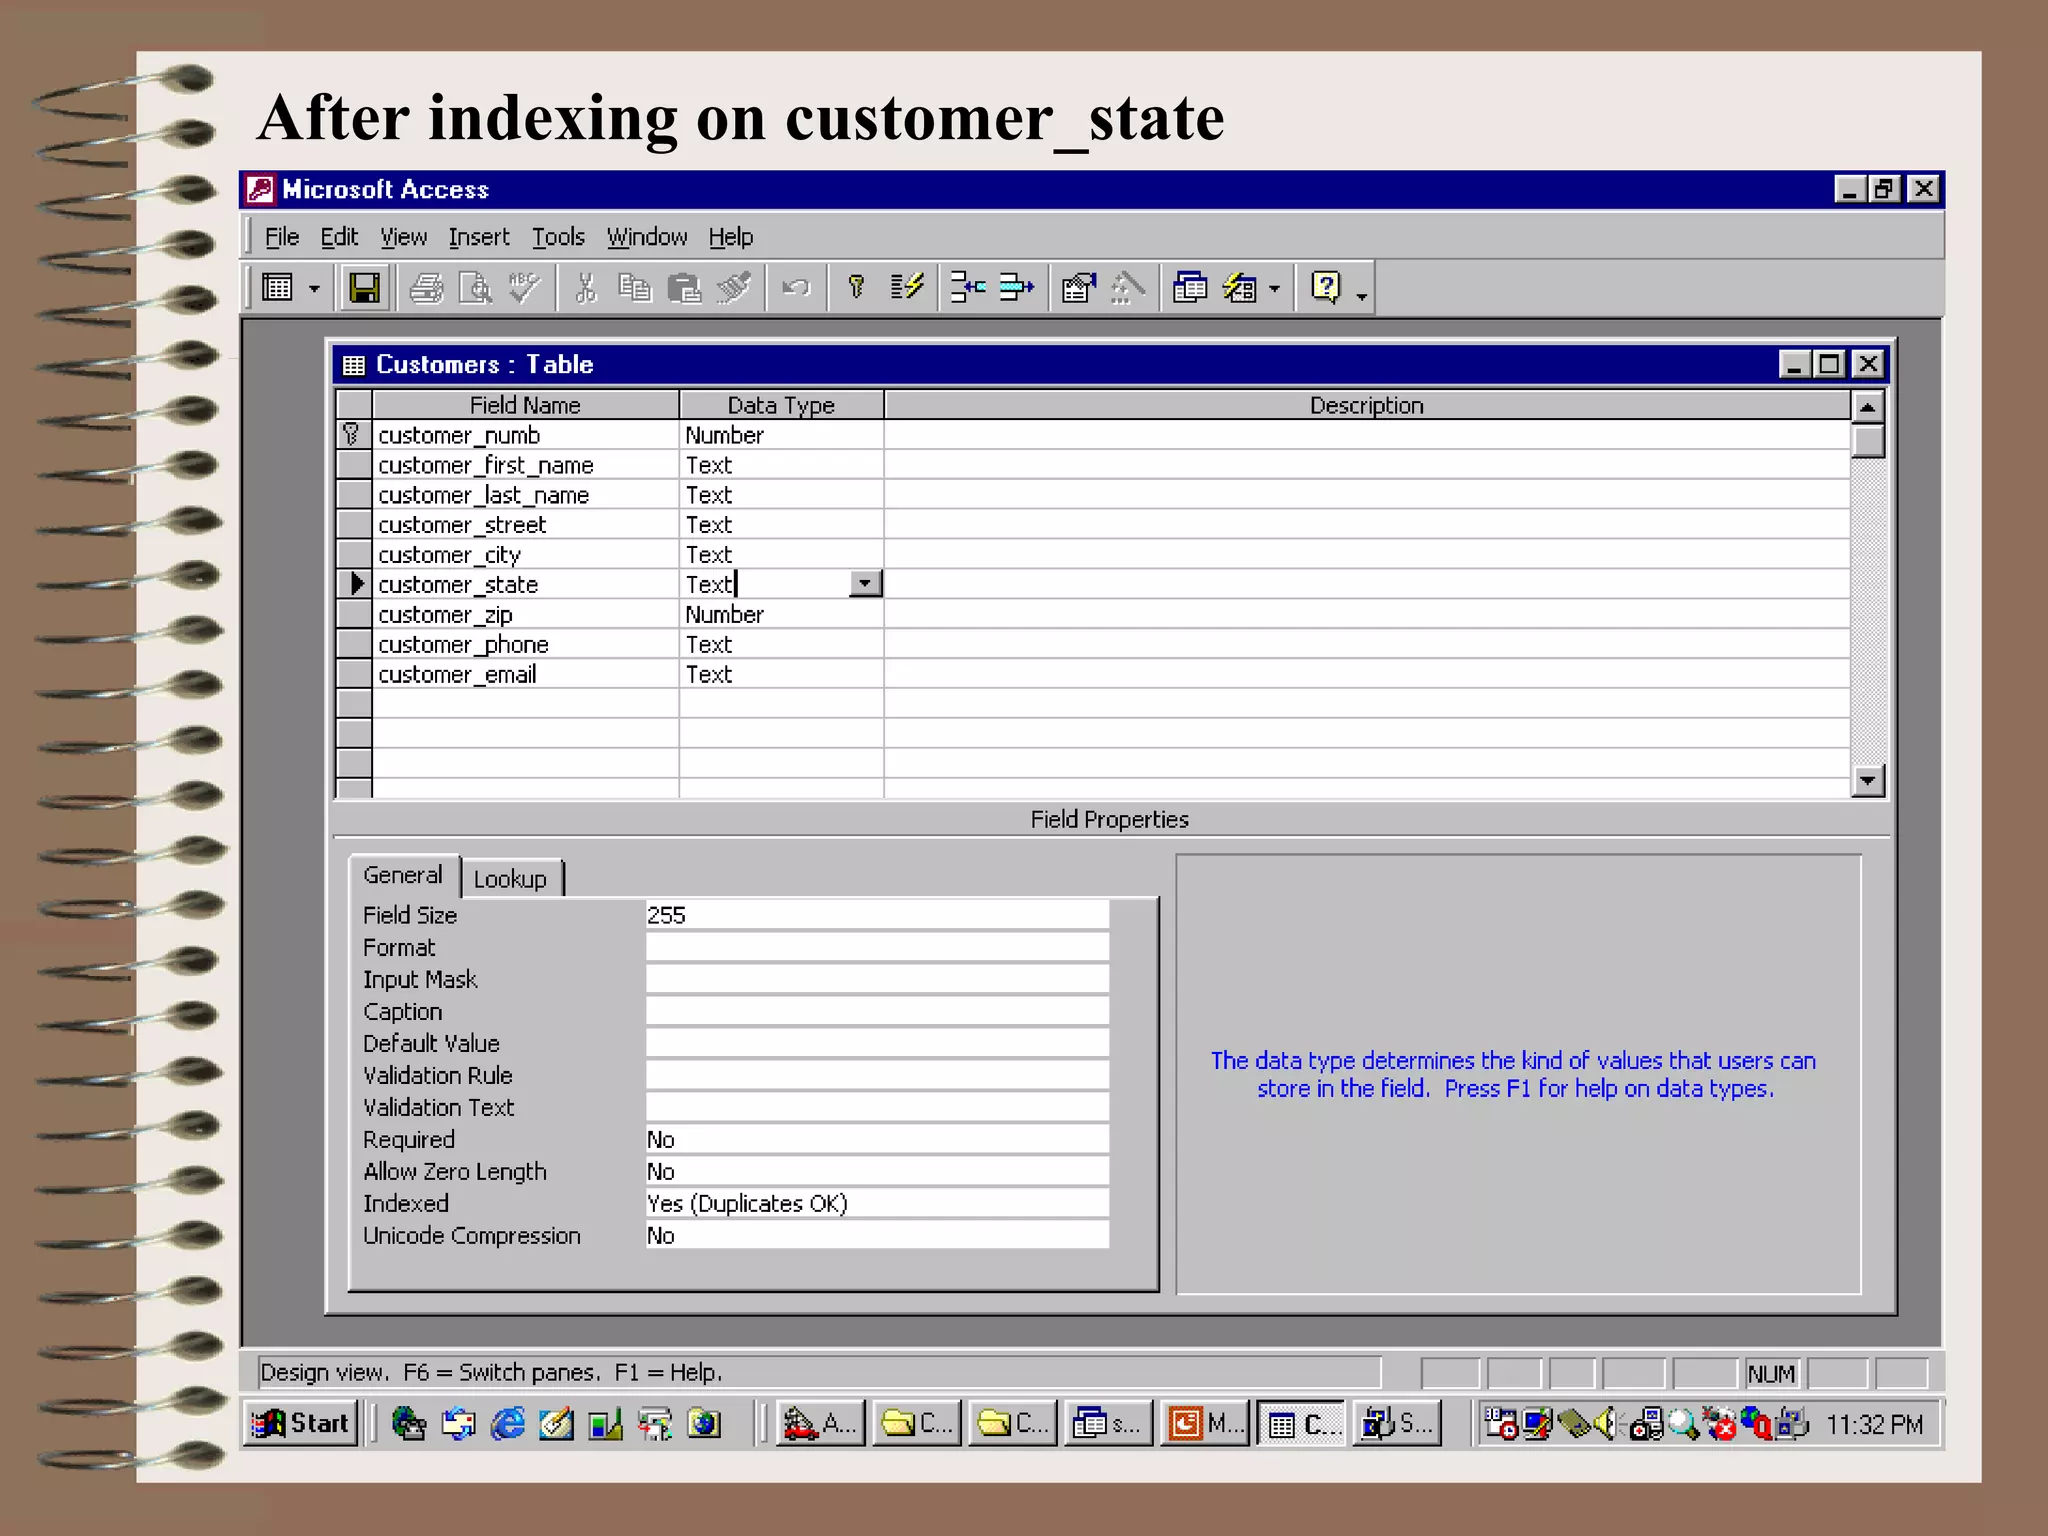Viewport: 2048px width, 1536px height.
Task: Expand the New Object dropdown arrow
Action: [1274, 289]
